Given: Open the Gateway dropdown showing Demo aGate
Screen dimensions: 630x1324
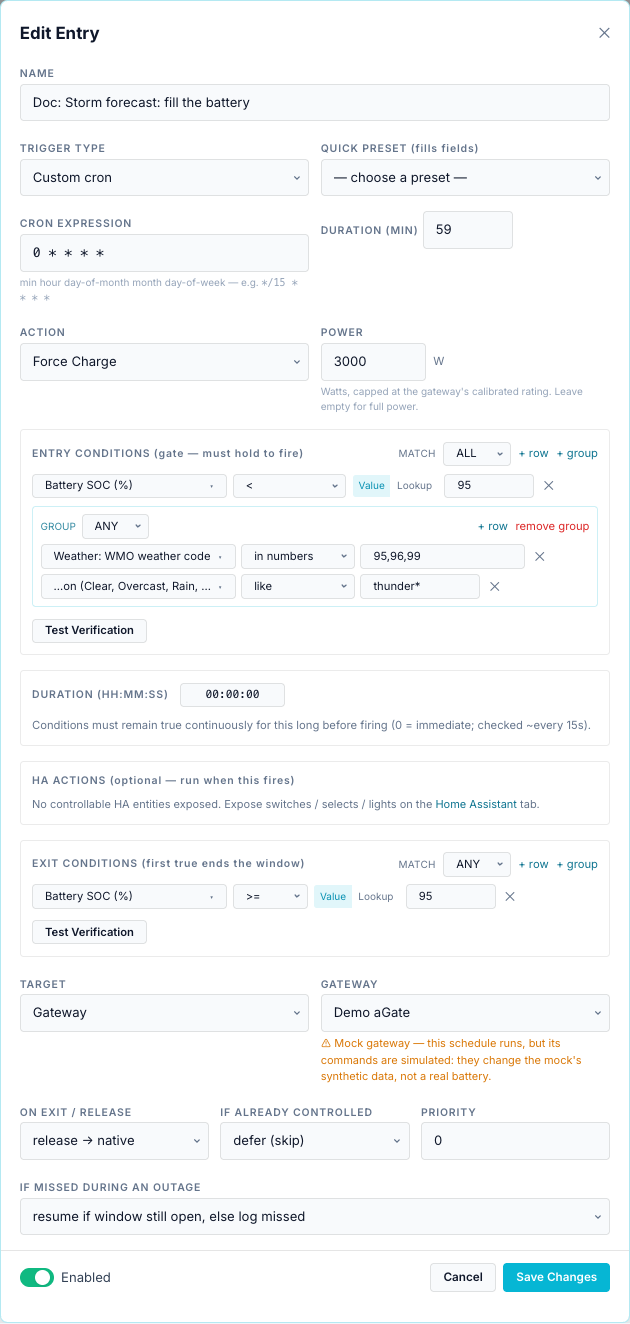Looking at the screenshot, I should coord(465,1013).
